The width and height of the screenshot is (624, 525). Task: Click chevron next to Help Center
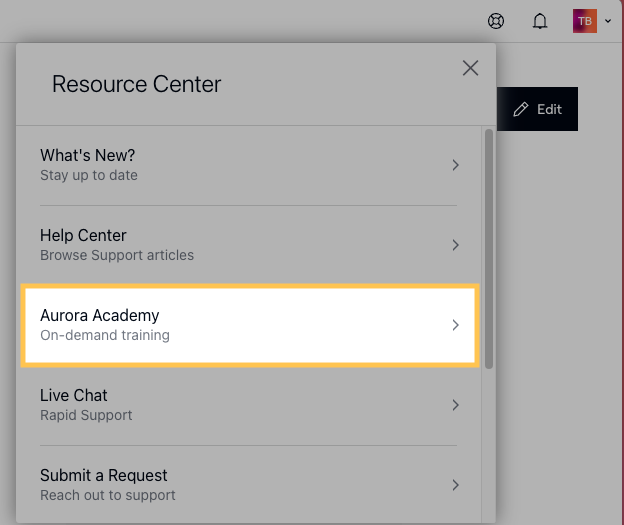tap(456, 245)
